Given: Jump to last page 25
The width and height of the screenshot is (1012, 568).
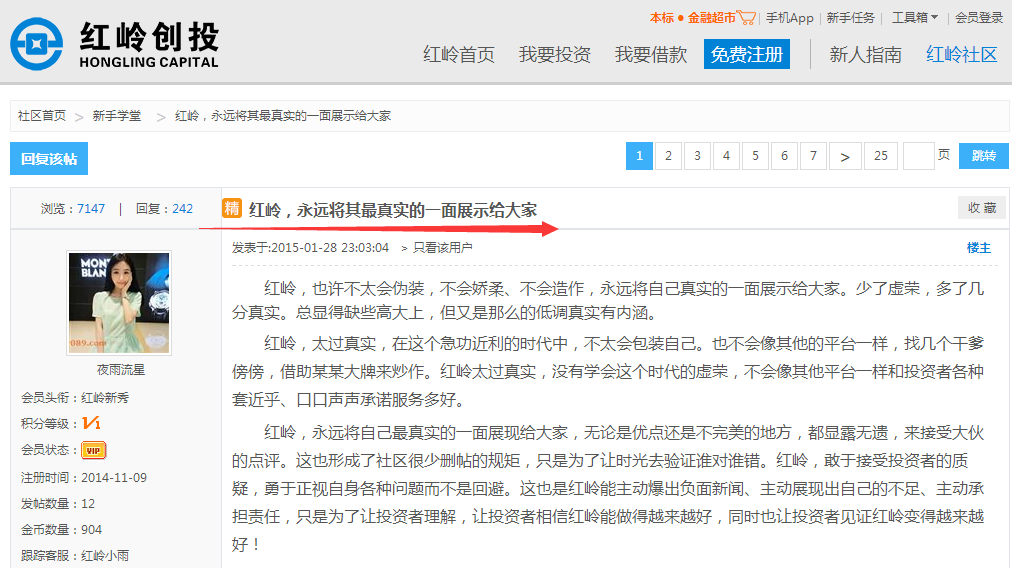Looking at the screenshot, I should pyautogui.click(x=881, y=156).
